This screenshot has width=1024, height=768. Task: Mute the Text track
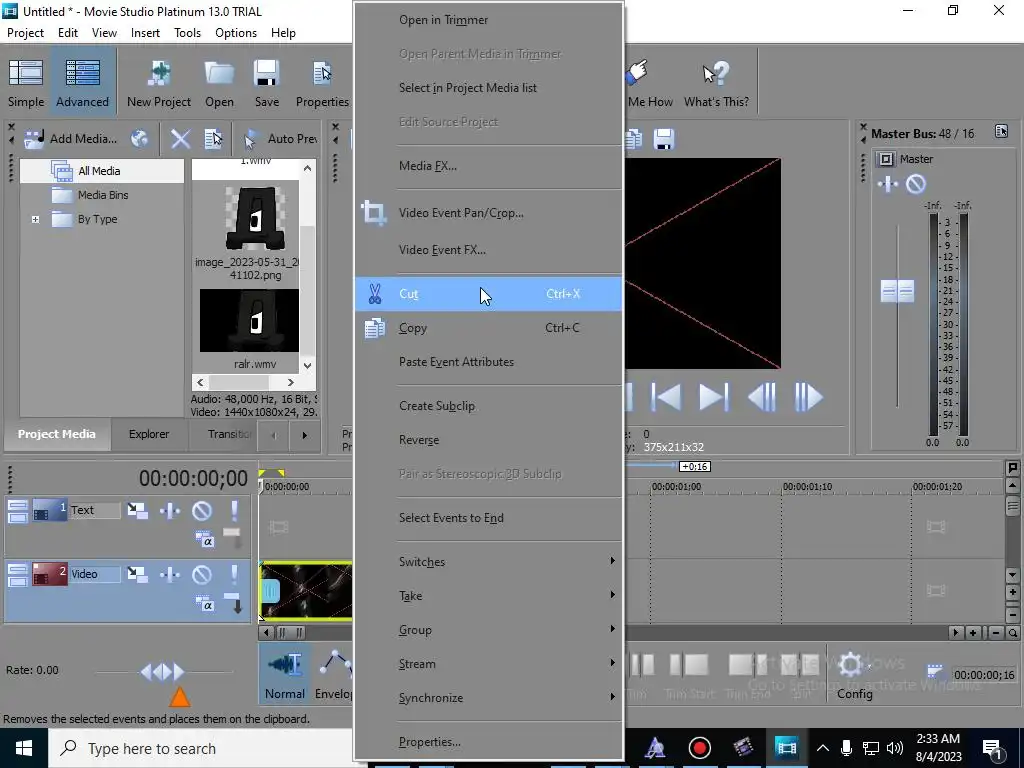pyautogui.click(x=202, y=511)
